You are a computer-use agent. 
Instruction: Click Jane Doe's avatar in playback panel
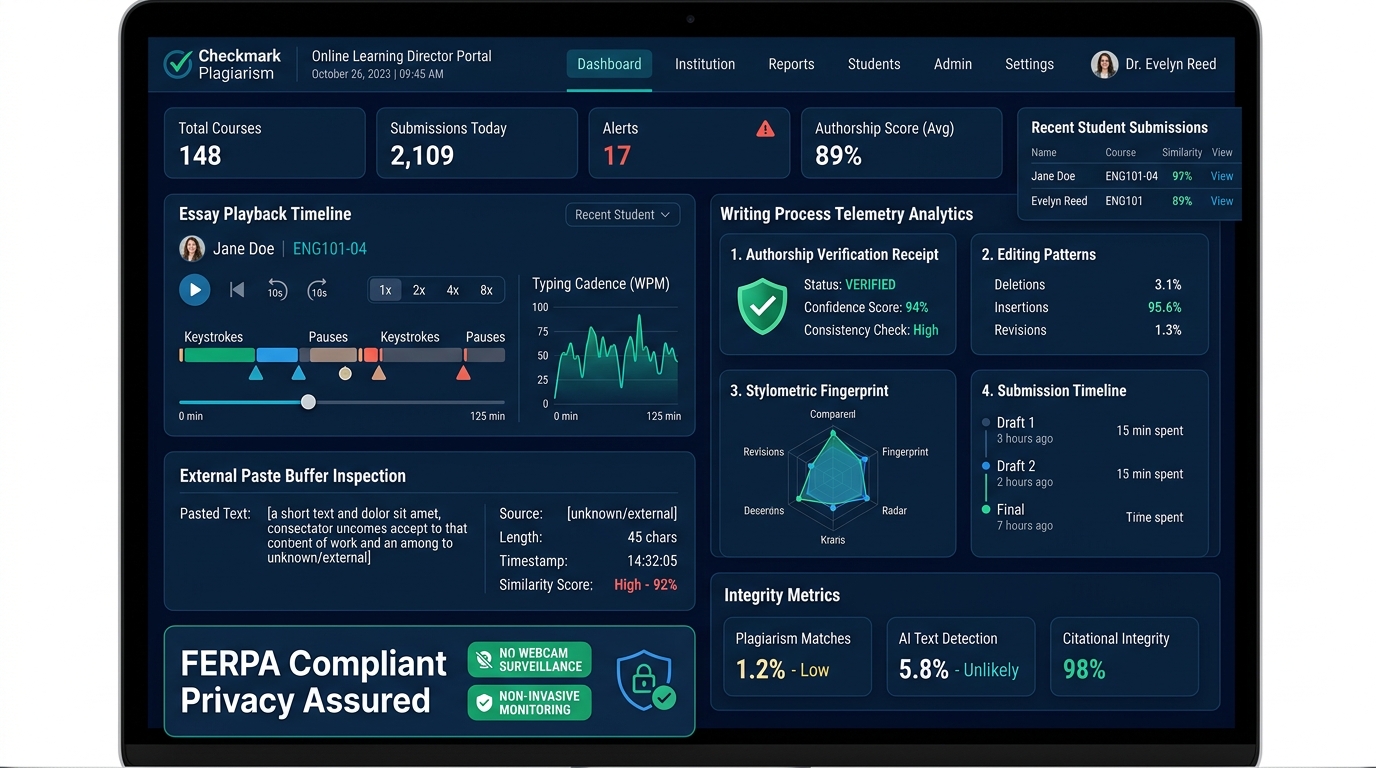192,249
